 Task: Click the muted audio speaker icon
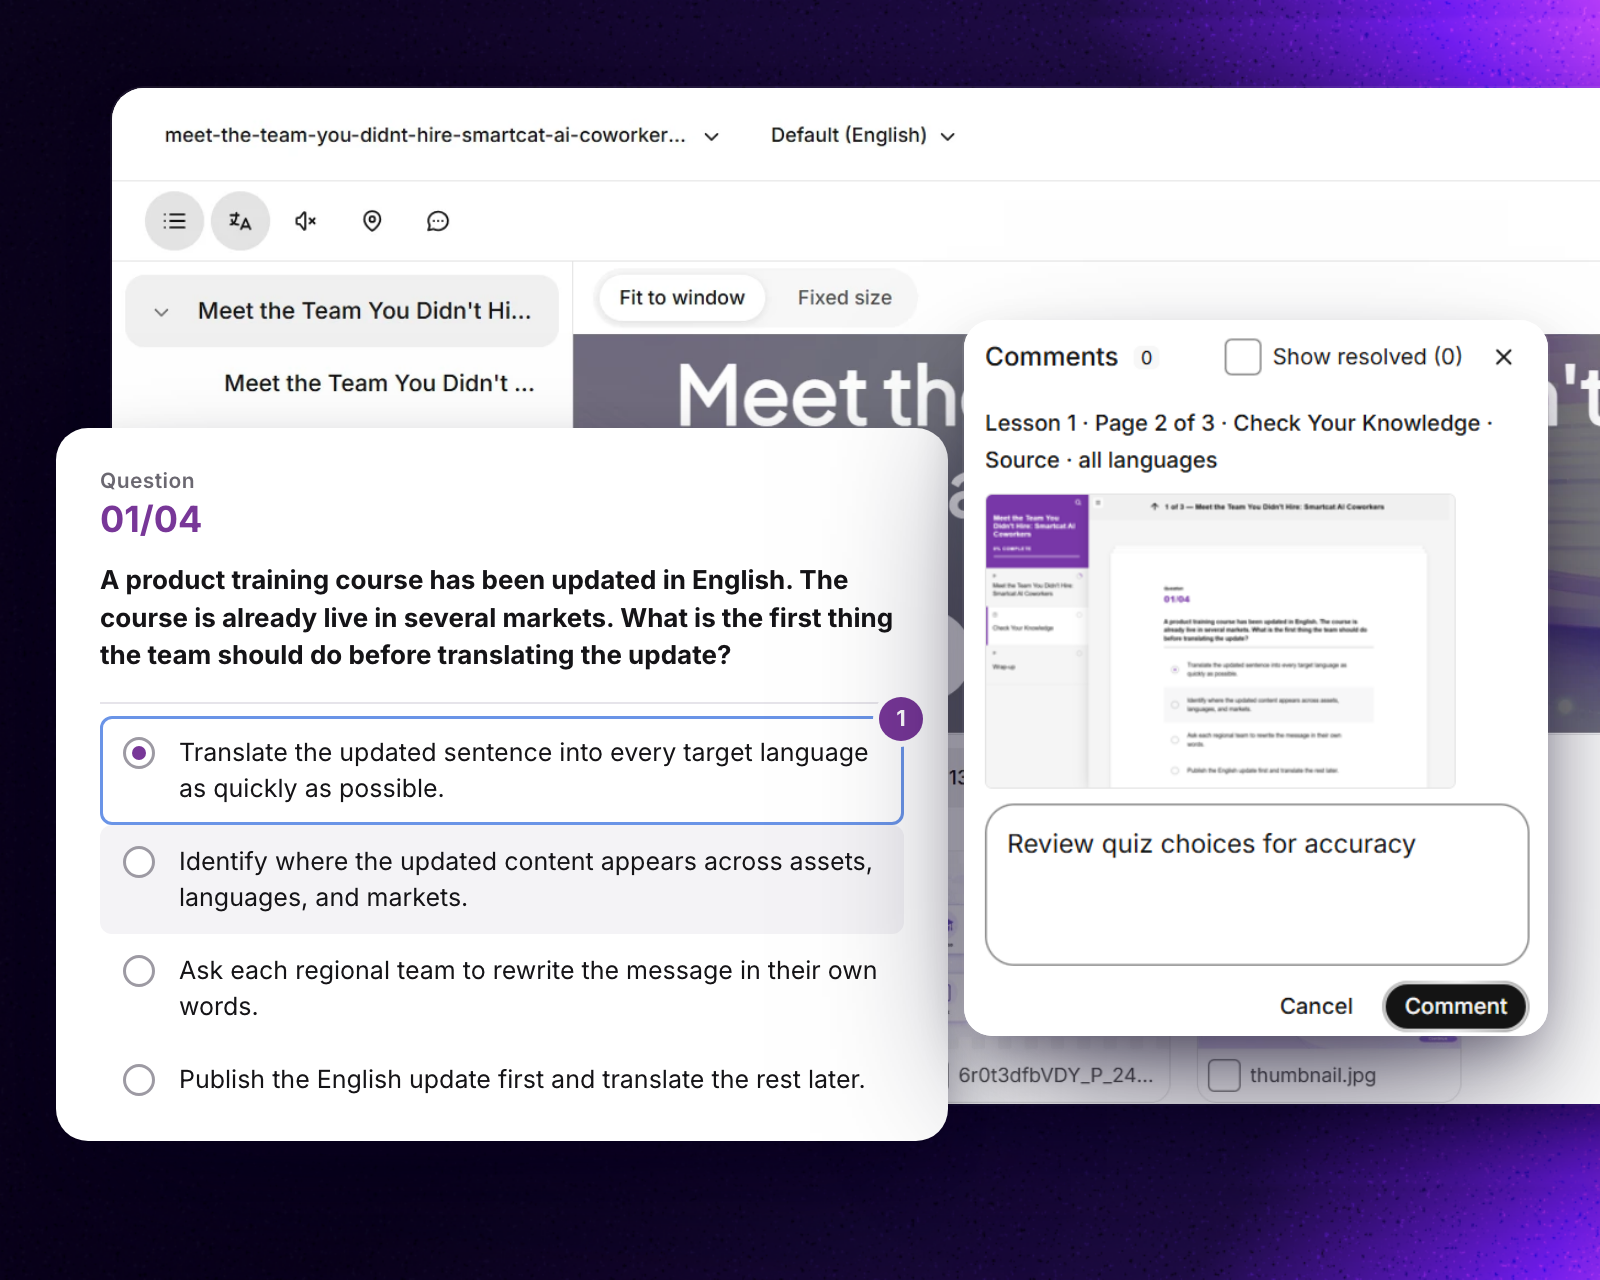coord(306,221)
